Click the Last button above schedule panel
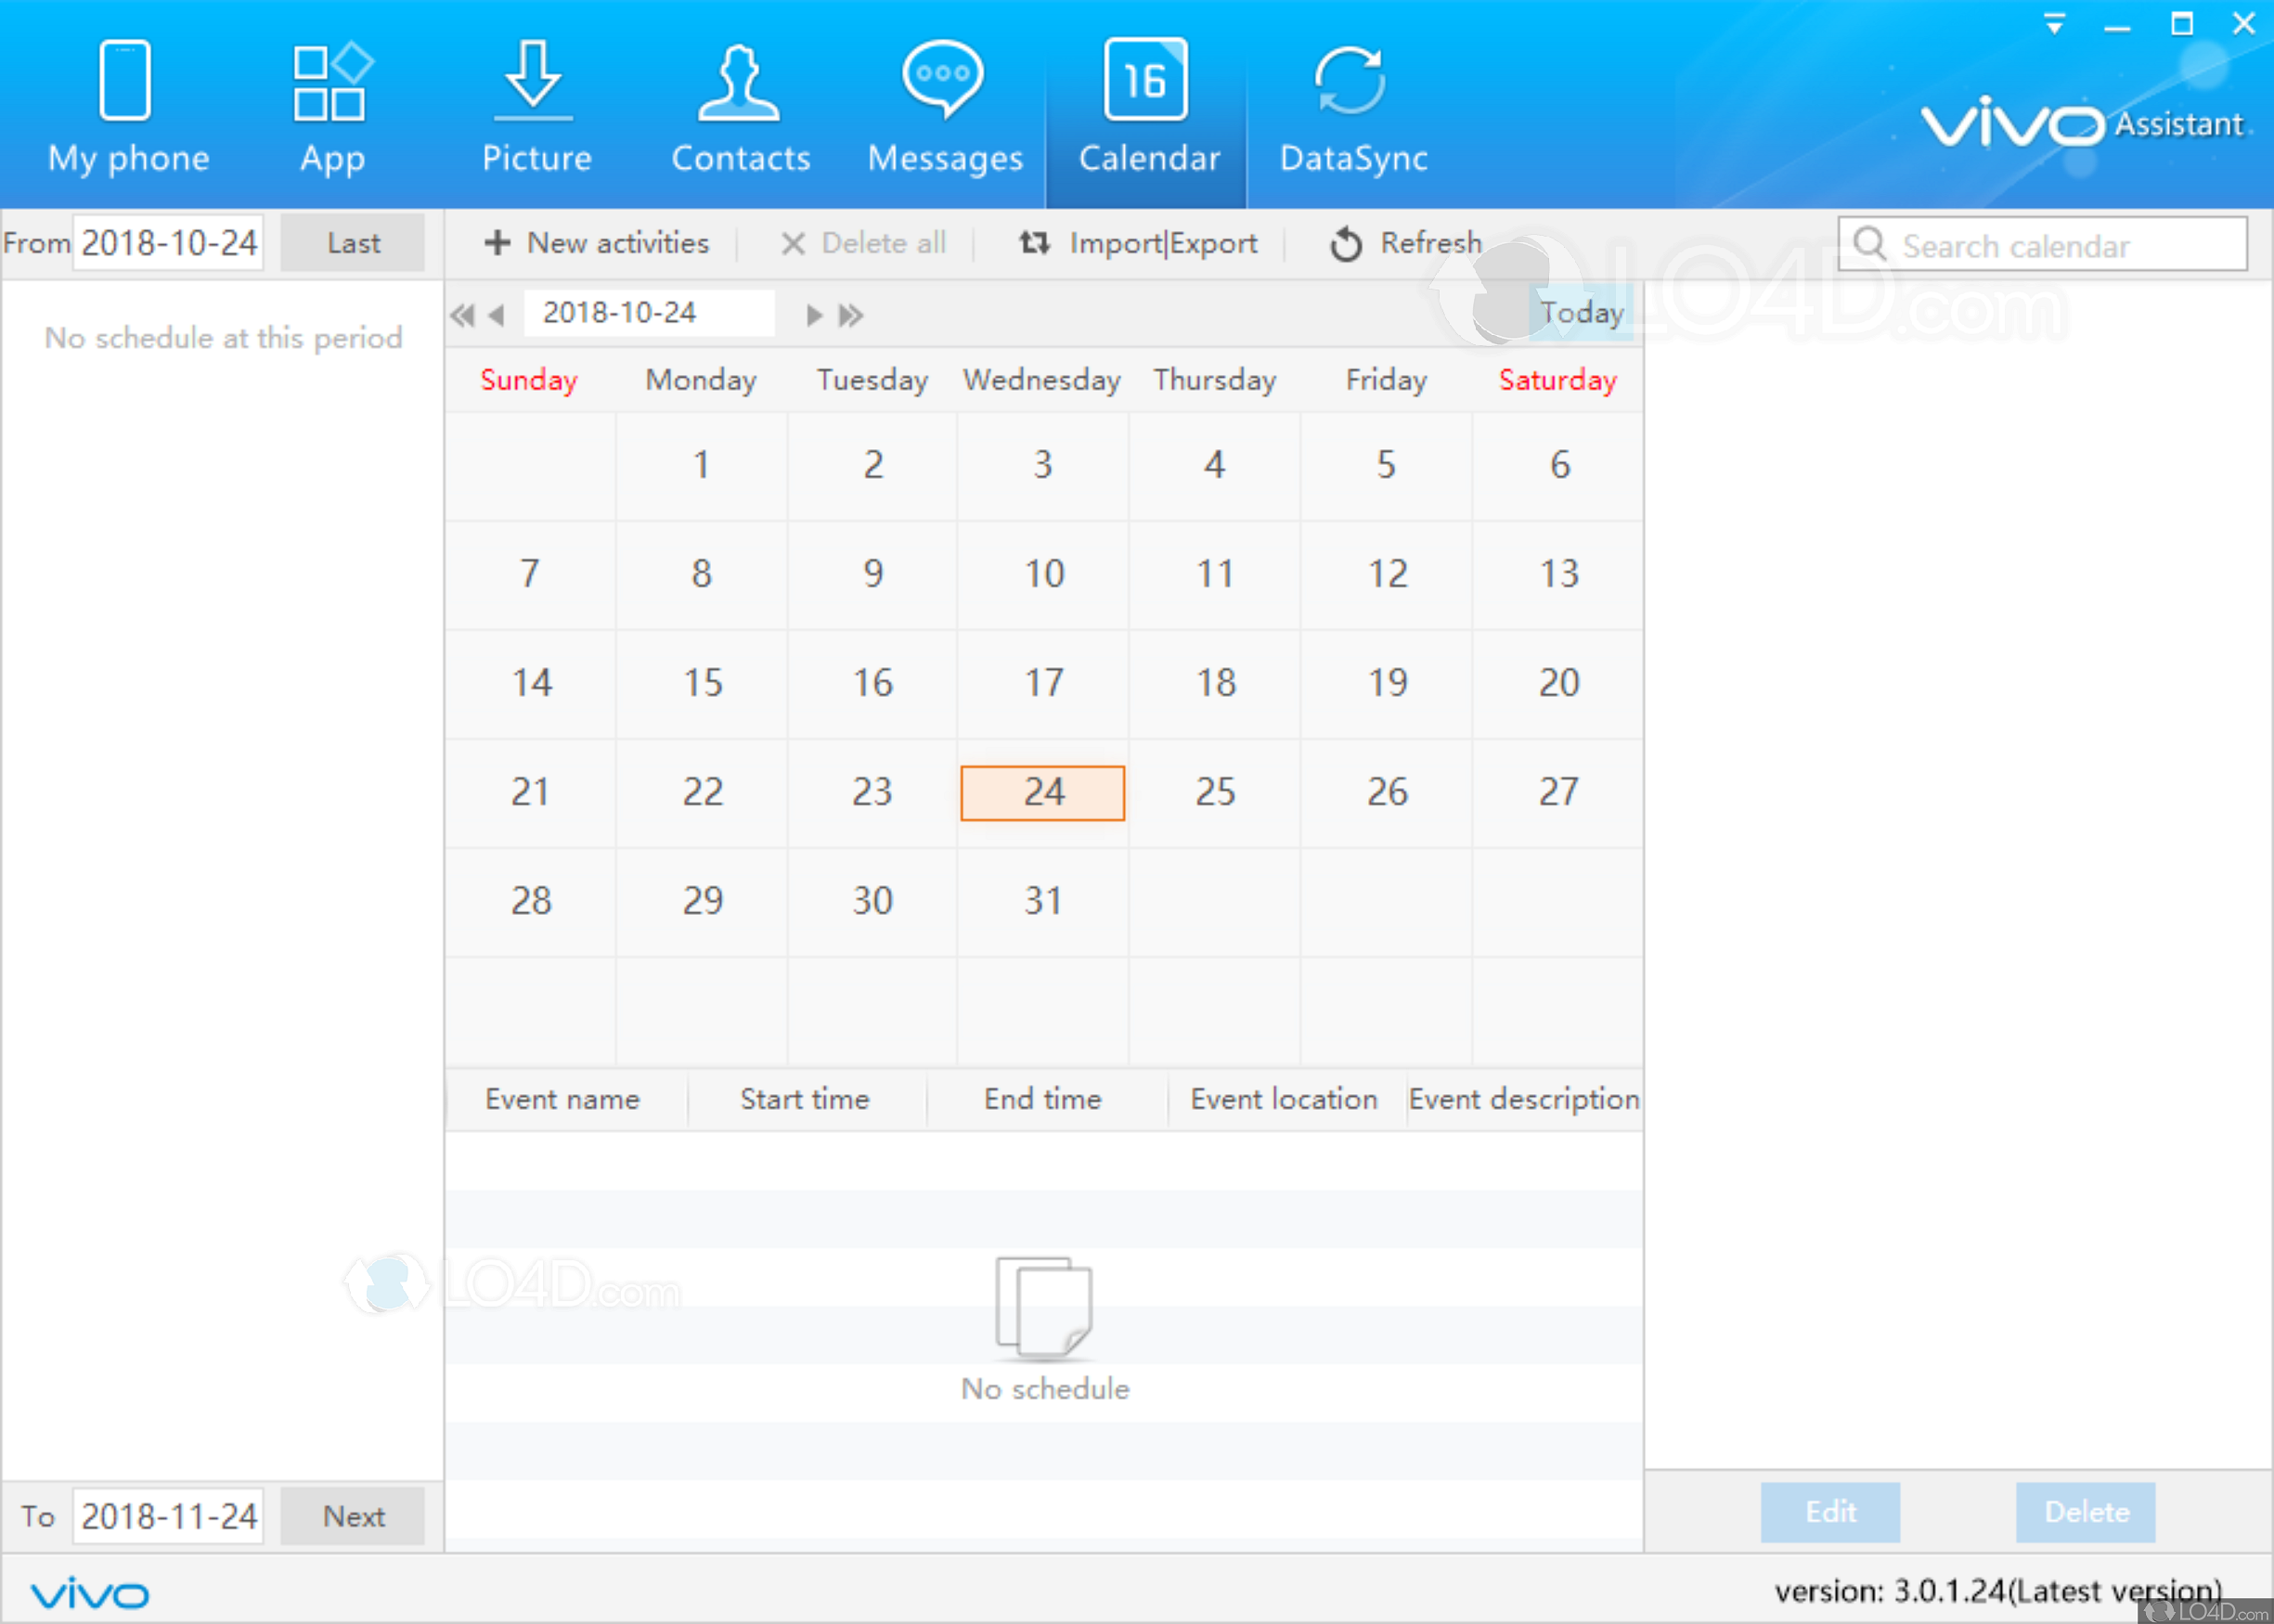The height and width of the screenshot is (1624, 2274). click(352, 242)
